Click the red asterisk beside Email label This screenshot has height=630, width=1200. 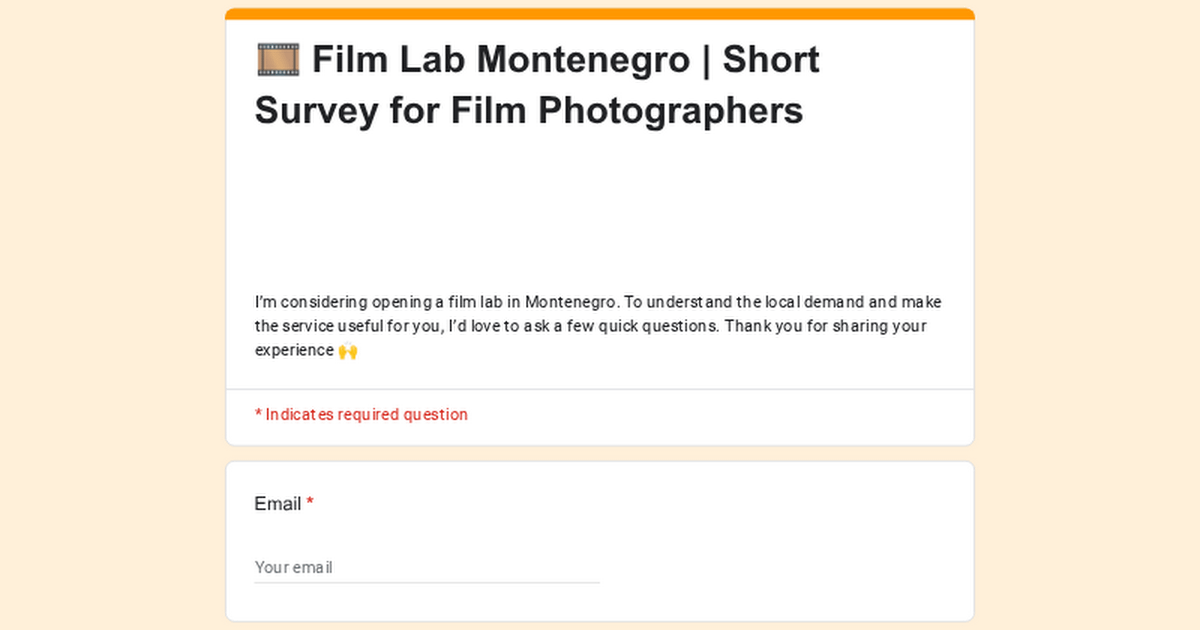tap(310, 504)
